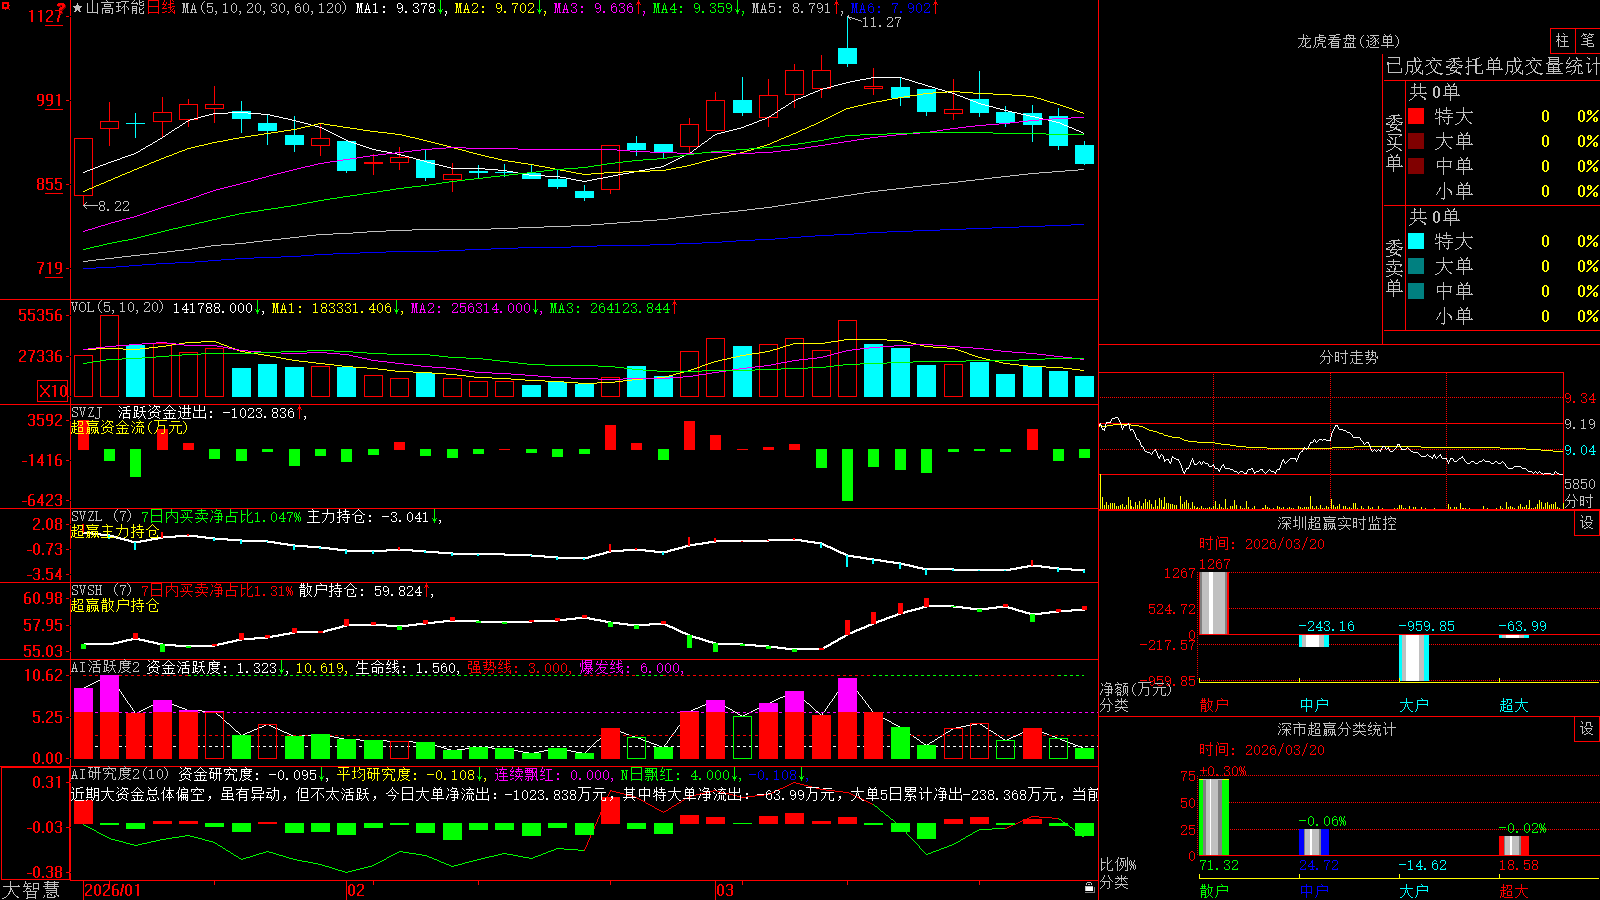Click the stock name 山高环能
The width and height of the screenshot is (1600, 900).
tap(115, 8)
